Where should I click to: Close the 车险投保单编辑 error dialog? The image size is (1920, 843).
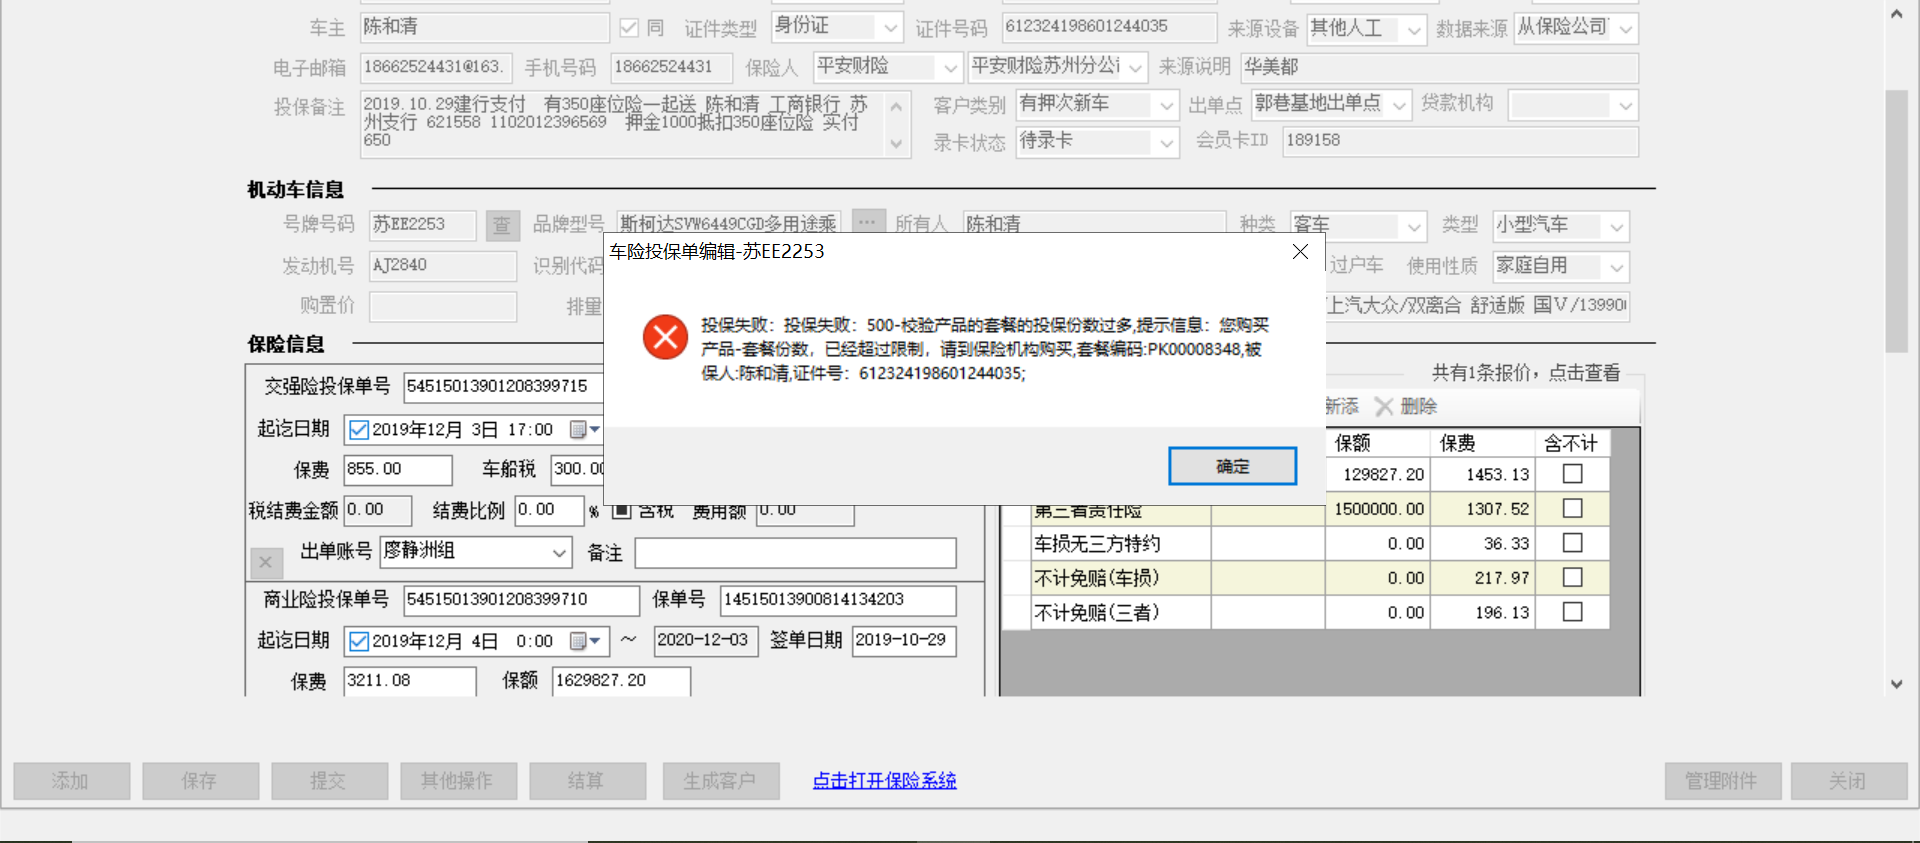point(1300,252)
